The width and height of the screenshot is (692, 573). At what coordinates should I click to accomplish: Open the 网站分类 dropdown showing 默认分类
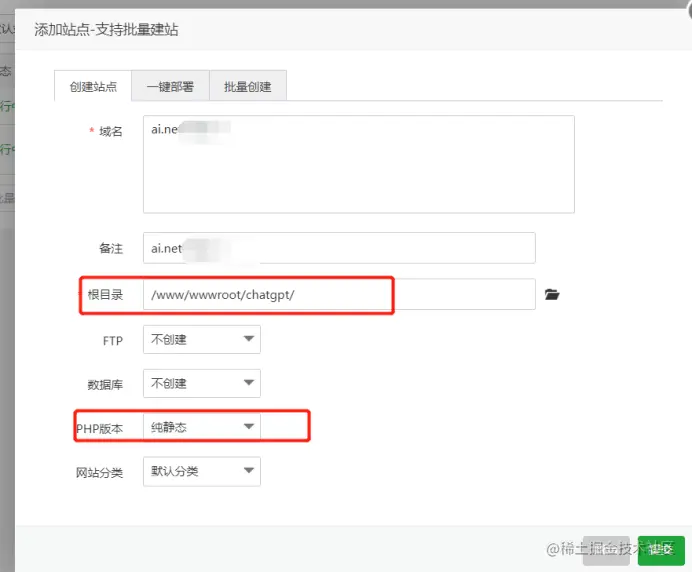click(202, 471)
